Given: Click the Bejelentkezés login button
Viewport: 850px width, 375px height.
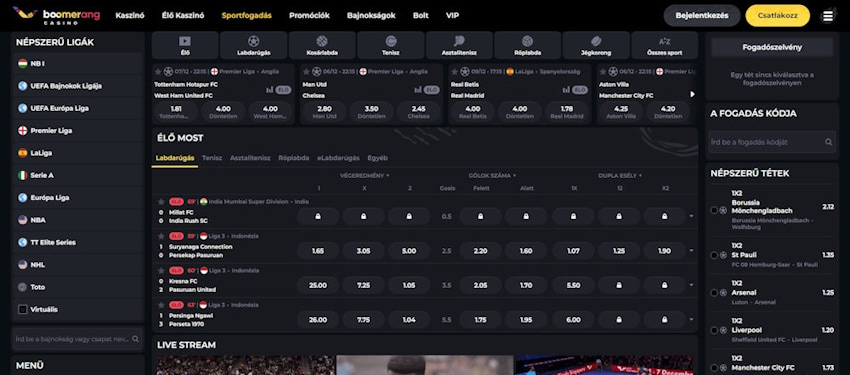Looking at the screenshot, I should coord(702,16).
